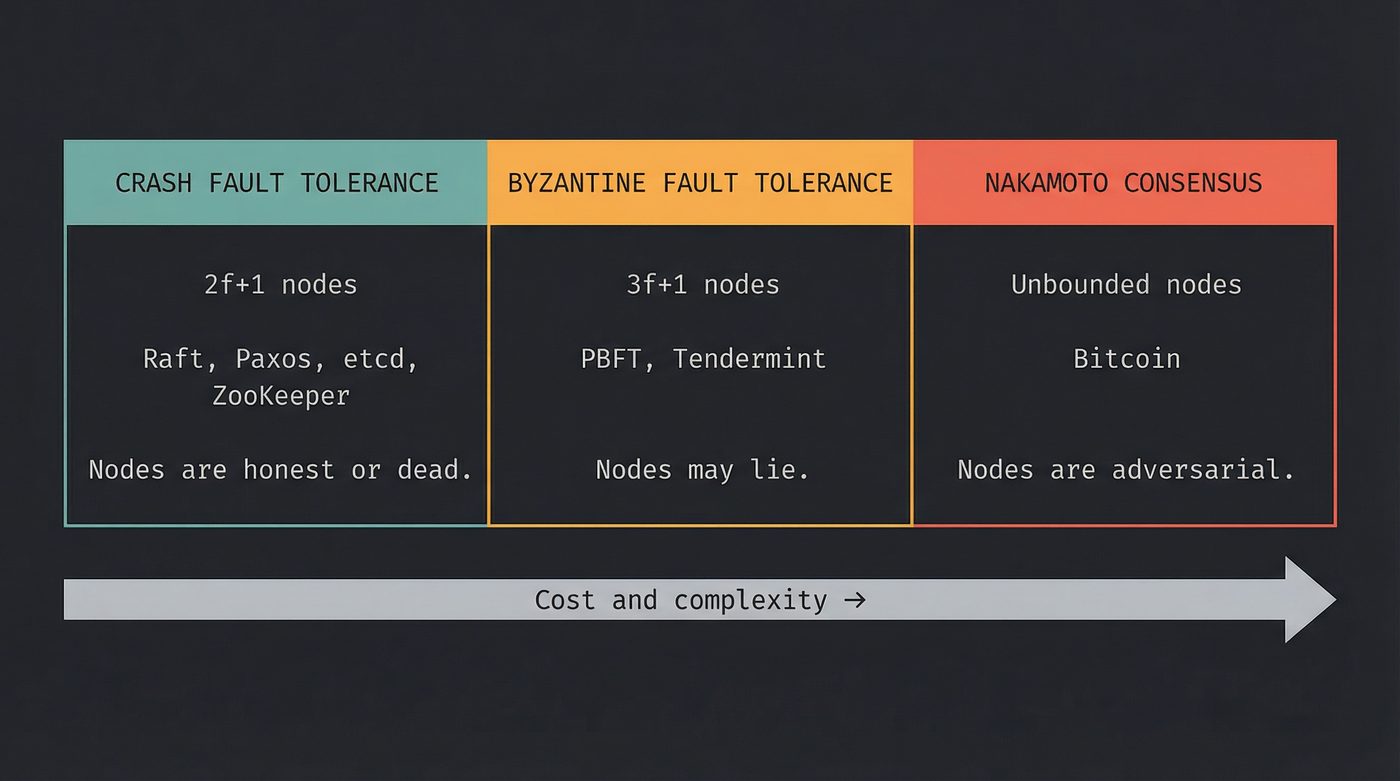Click the Nodes may lie text
Viewport: 1400px width, 781px height.
[x=702, y=469]
